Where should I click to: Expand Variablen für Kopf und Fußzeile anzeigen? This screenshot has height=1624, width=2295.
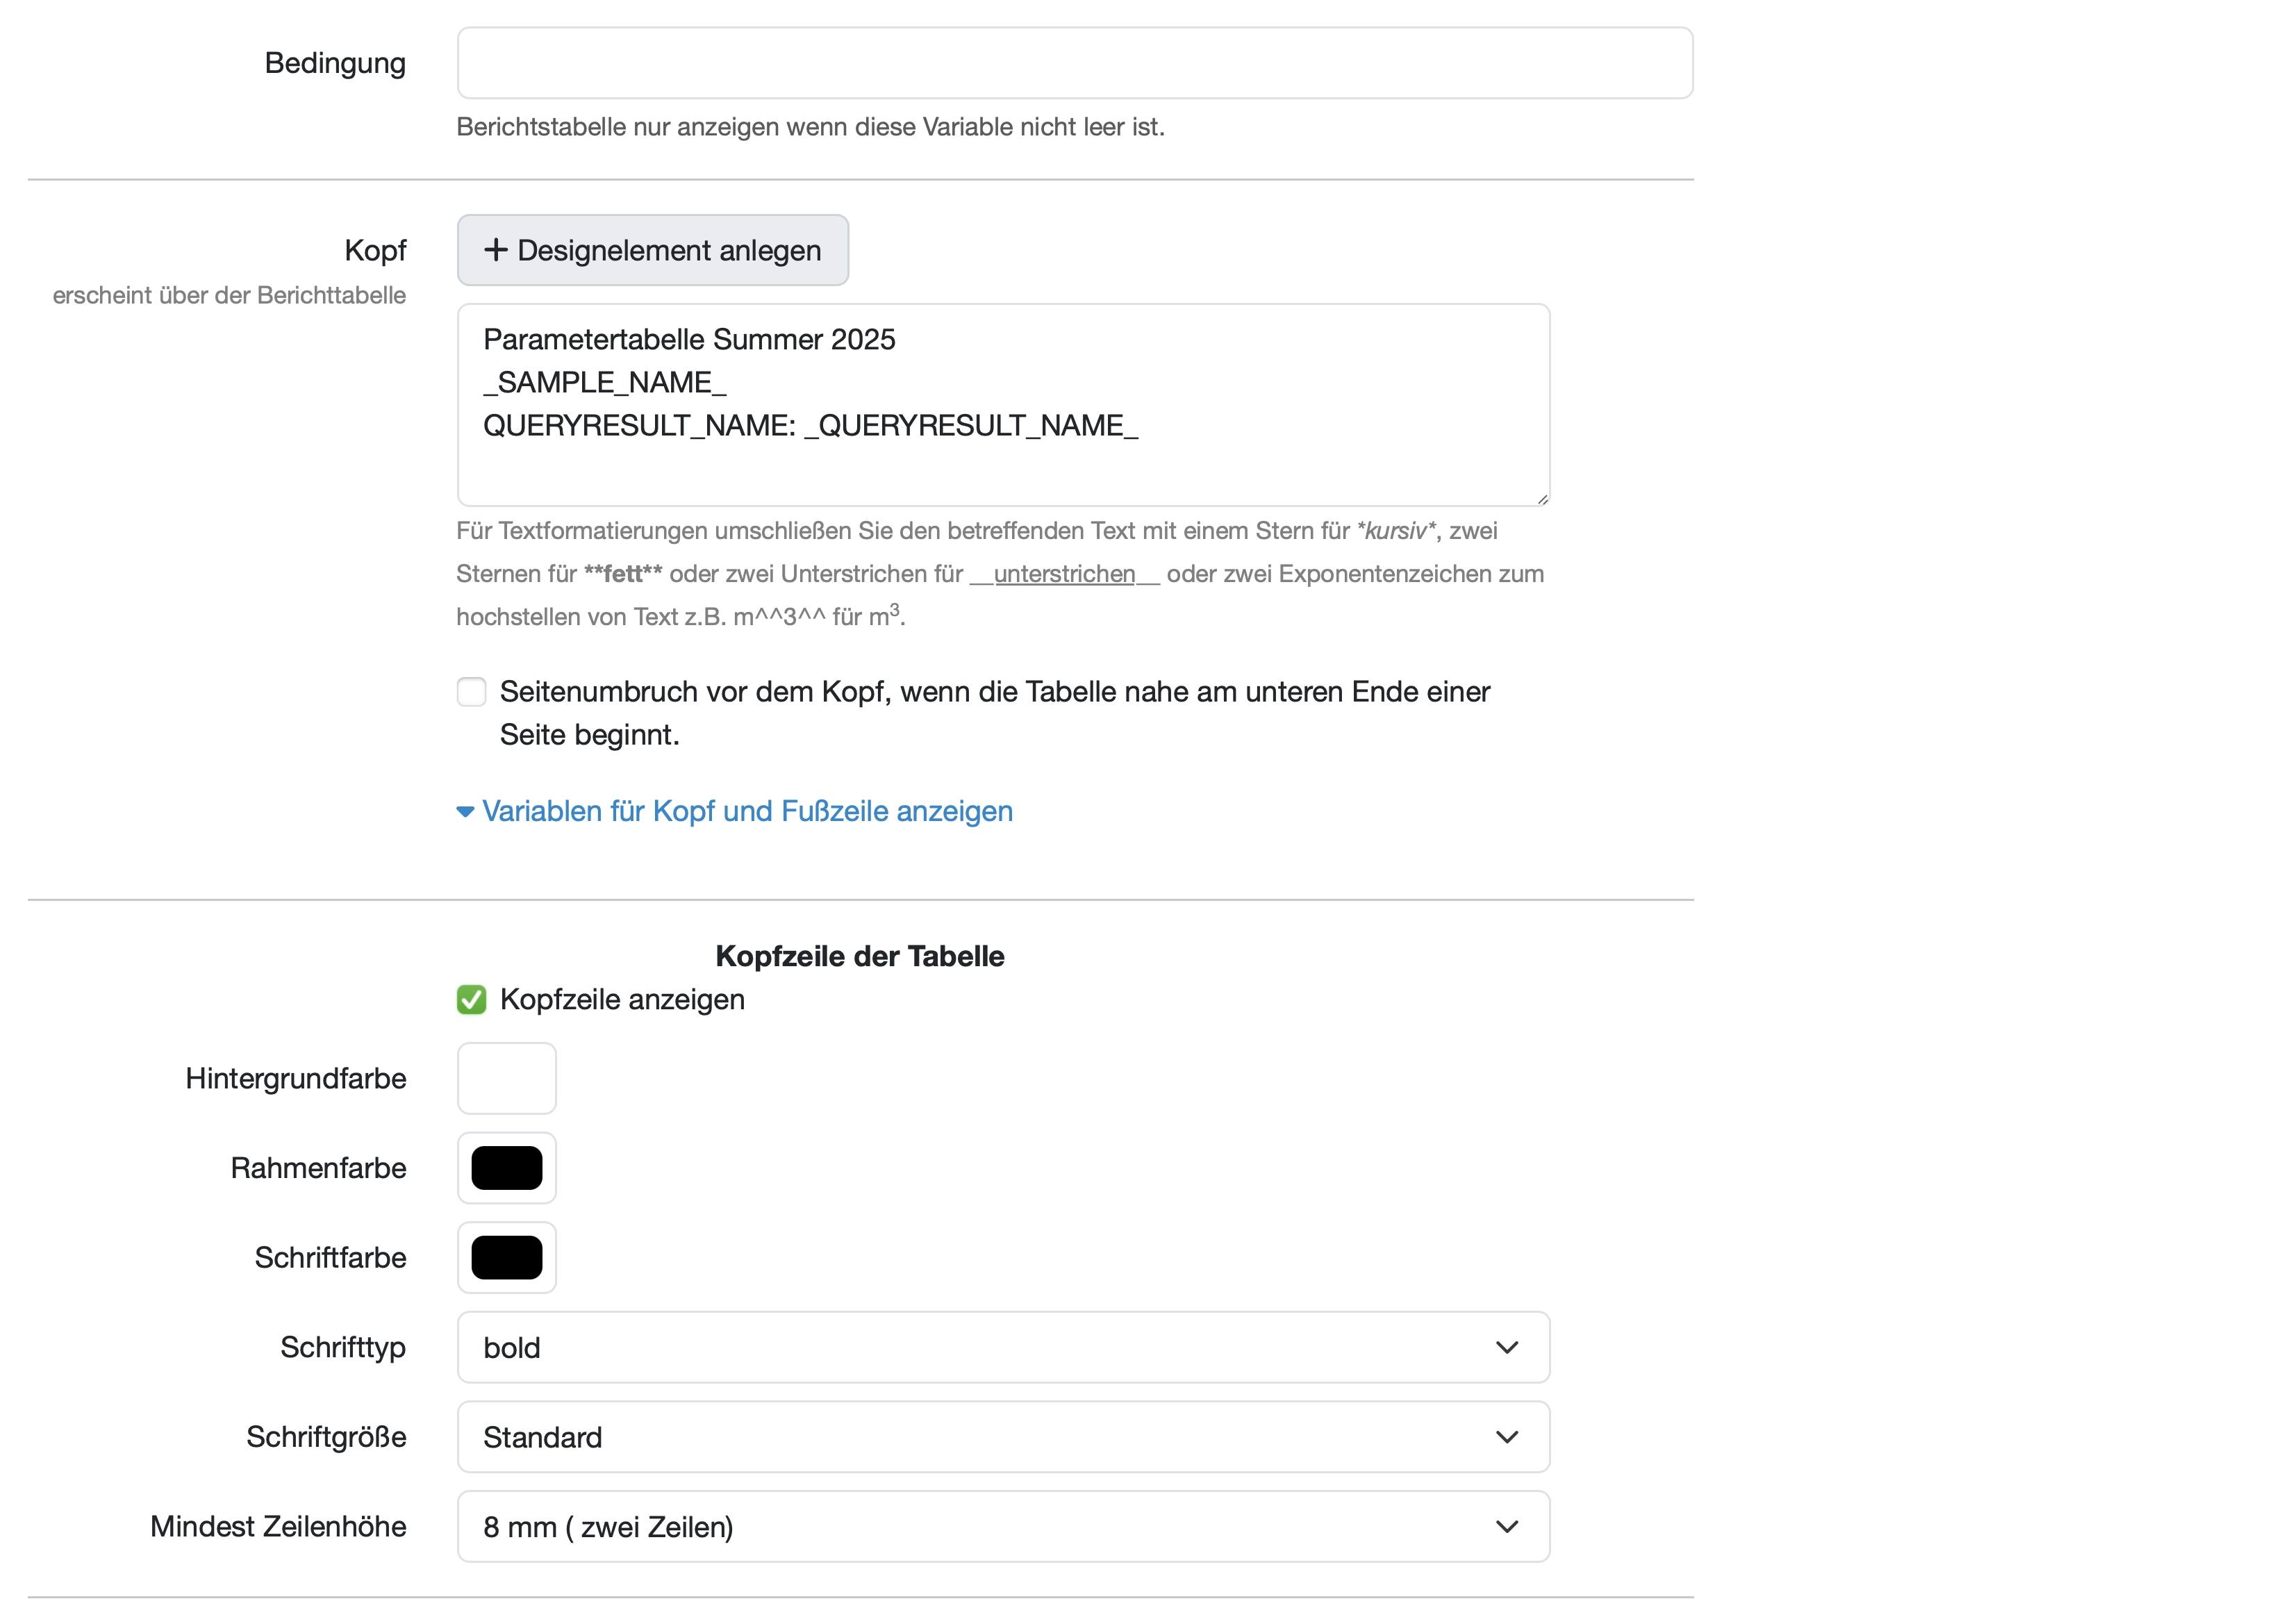coord(747,811)
